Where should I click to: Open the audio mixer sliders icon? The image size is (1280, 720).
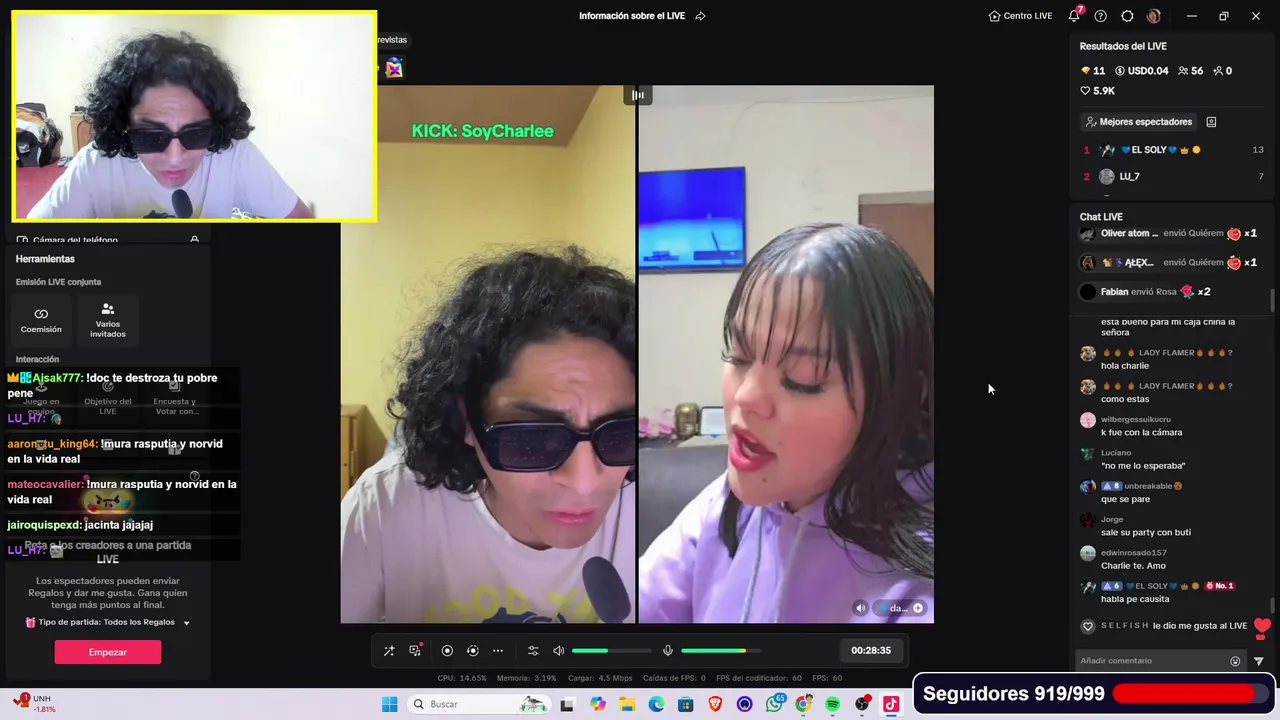(x=533, y=651)
